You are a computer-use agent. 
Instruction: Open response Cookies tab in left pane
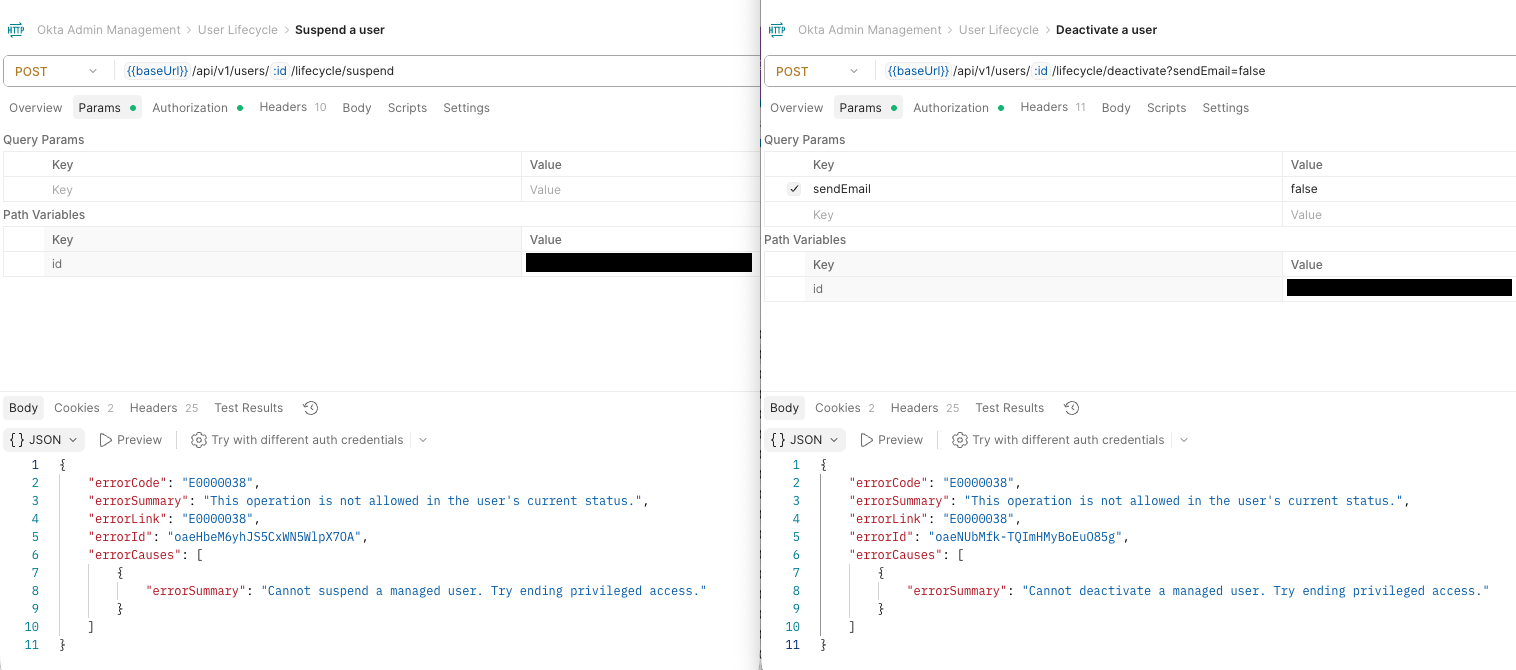84,408
